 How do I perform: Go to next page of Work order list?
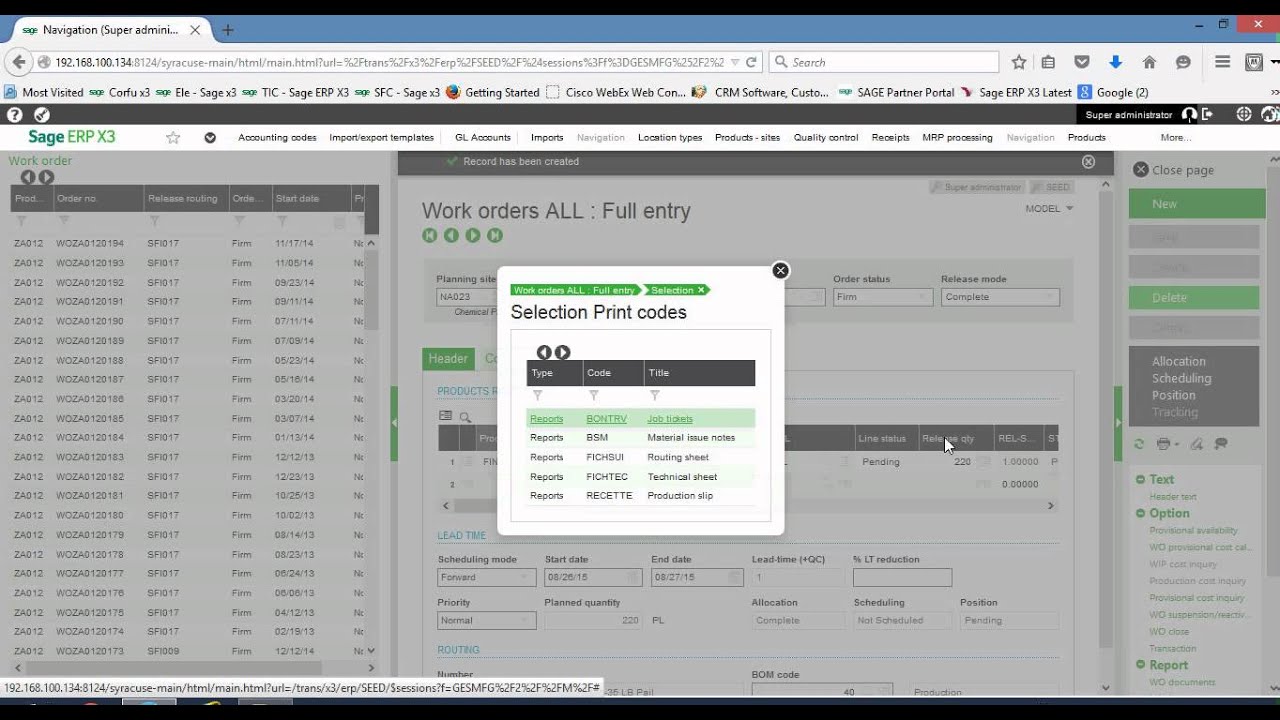pyautogui.click(x=46, y=177)
